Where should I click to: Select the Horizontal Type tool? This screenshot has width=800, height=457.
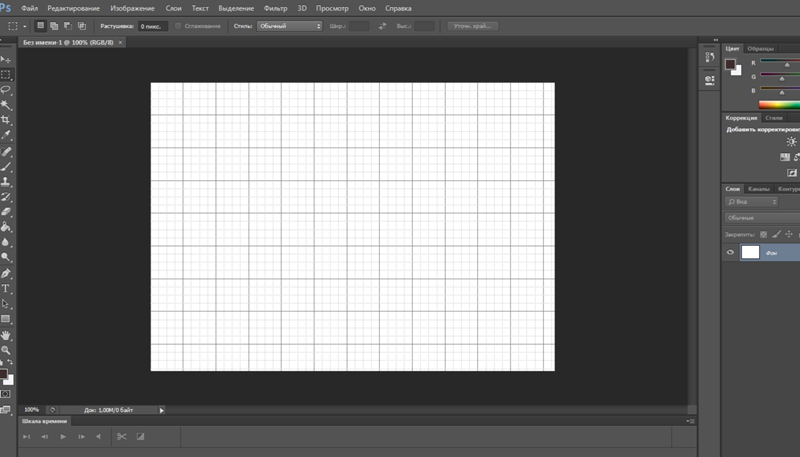pos(6,289)
